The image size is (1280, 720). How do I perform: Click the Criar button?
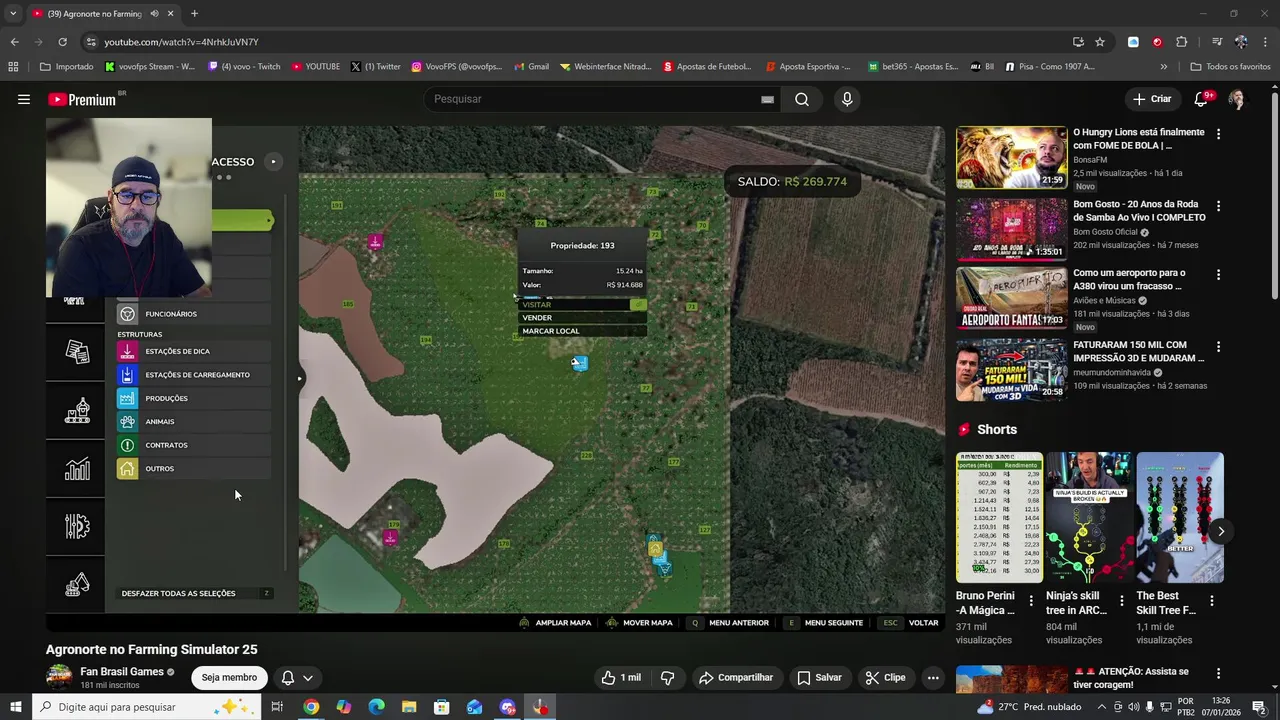tap(1152, 99)
